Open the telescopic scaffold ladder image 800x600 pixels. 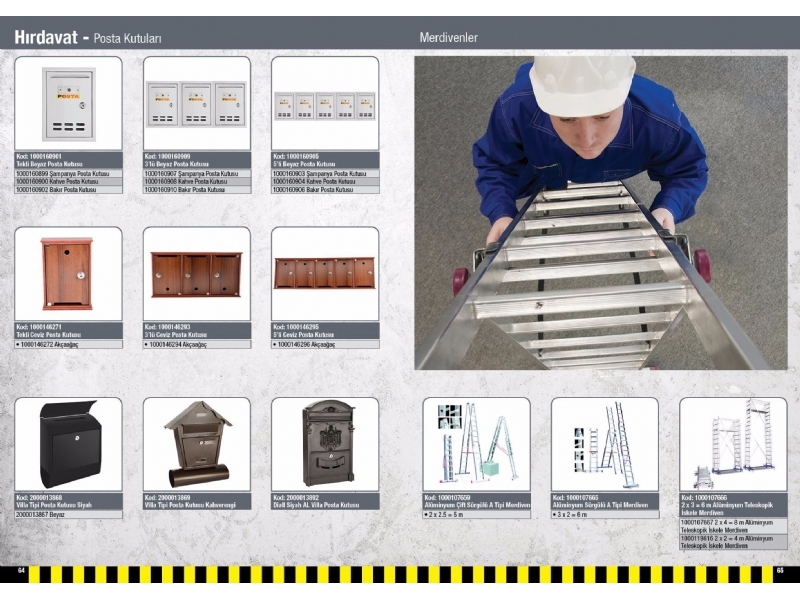click(733, 445)
